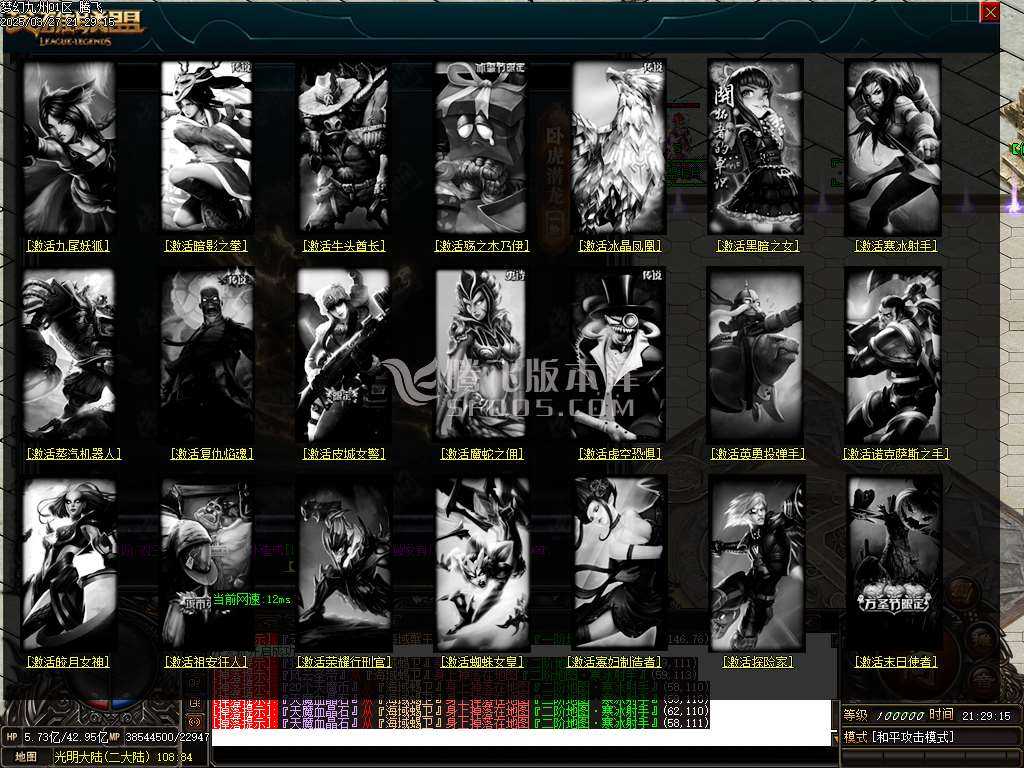This screenshot has height=768, width=1024.
Task: Activate 英勇投弹手 using its link
Action: (x=758, y=454)
